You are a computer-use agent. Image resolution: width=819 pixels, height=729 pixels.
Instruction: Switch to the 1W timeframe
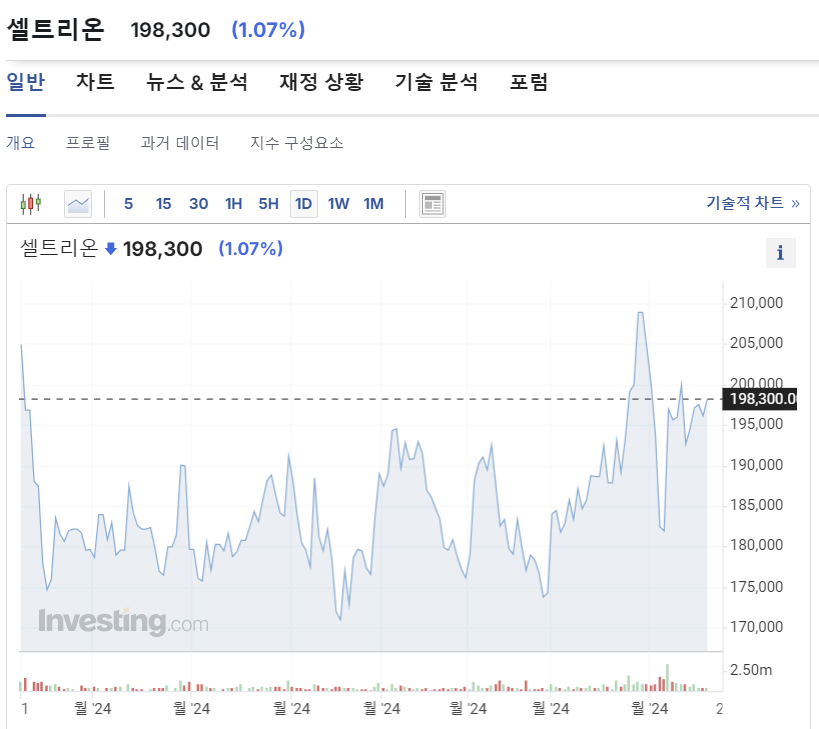click(338, 203)
